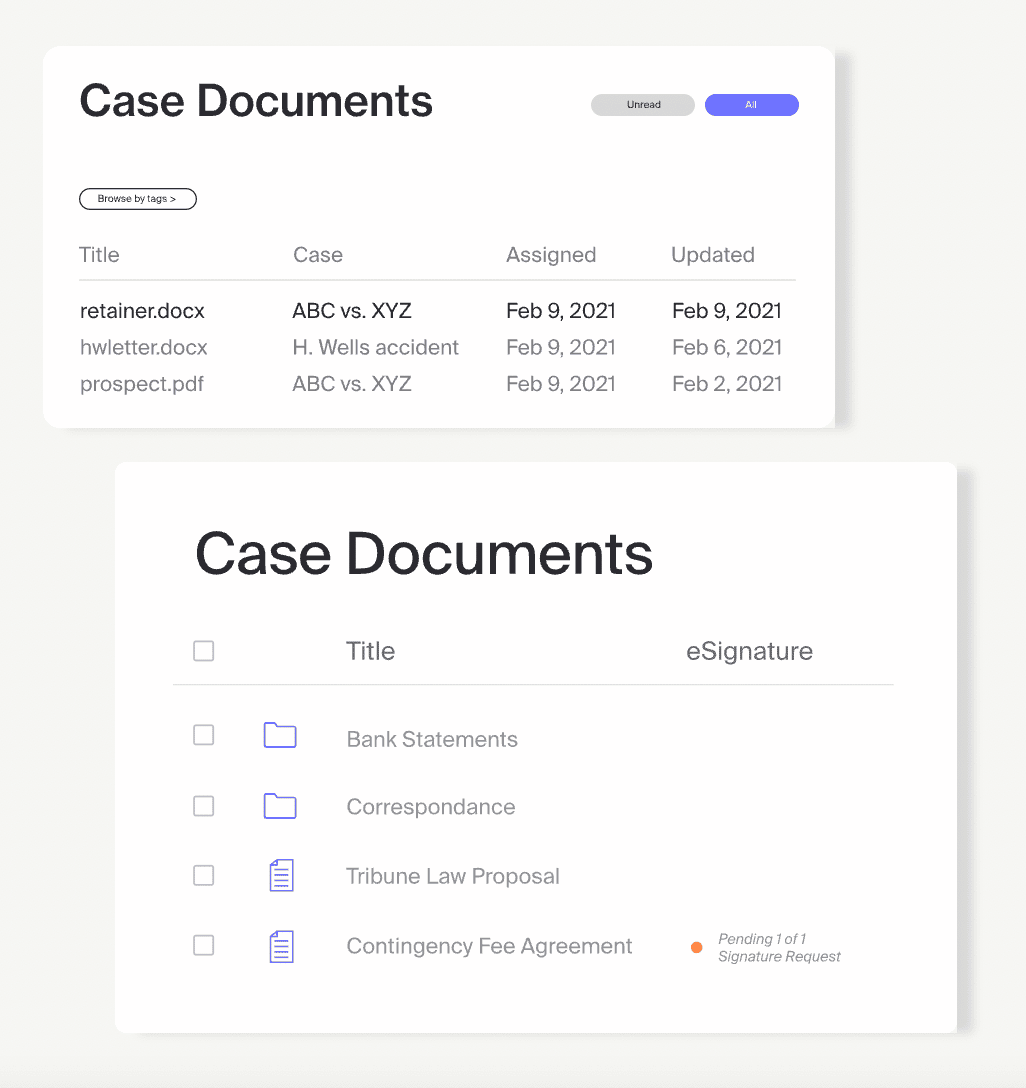
Task: Open the Bank Statements folder icon
Action: pyautogui.click(x=280, y=735)
